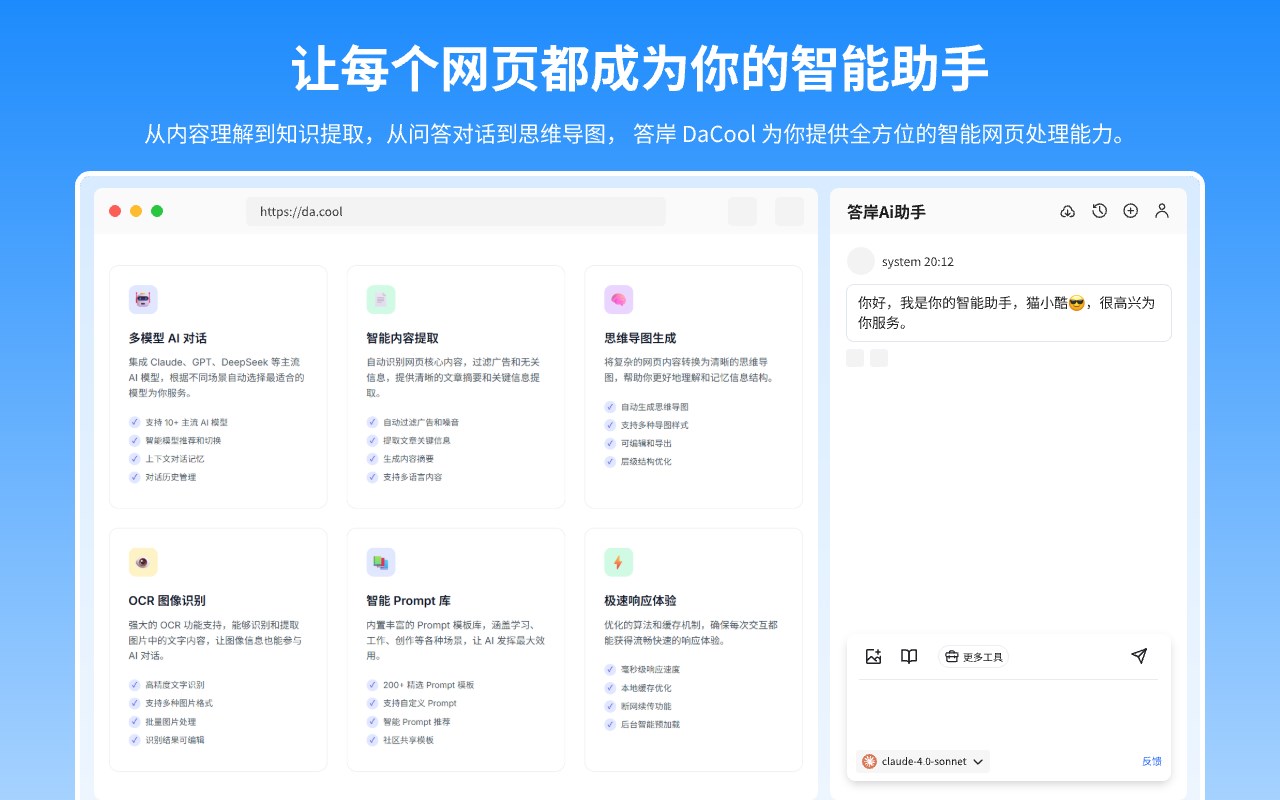Click the system 20:12 timestamp
1280x800 pixels.
pyautogui.click(x=918, y=262)
